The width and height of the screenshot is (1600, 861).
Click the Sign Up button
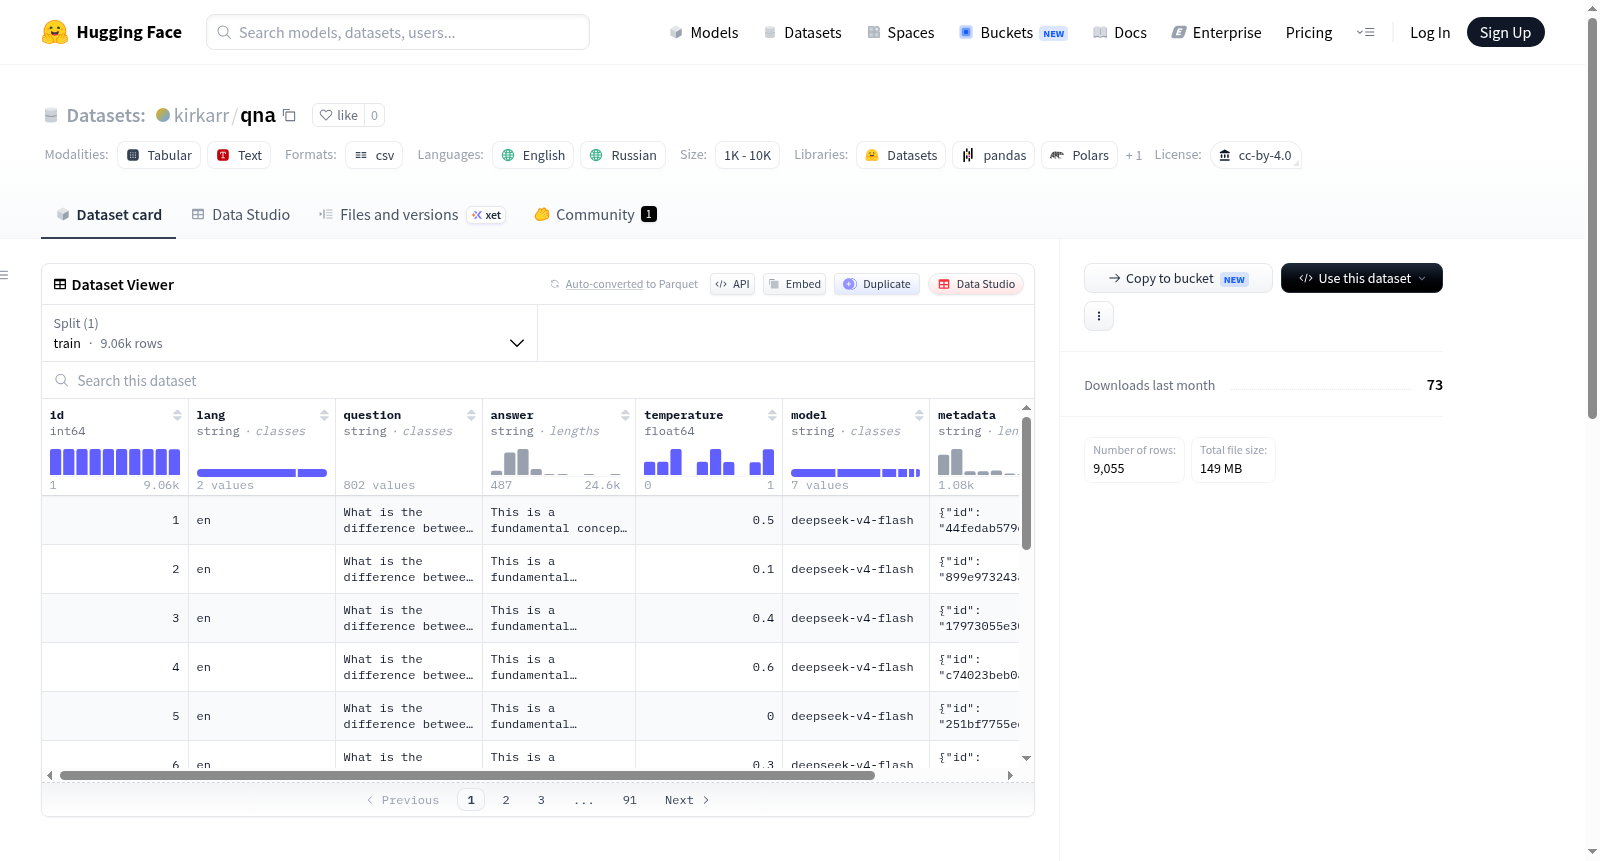click(x=1505, y=32)
